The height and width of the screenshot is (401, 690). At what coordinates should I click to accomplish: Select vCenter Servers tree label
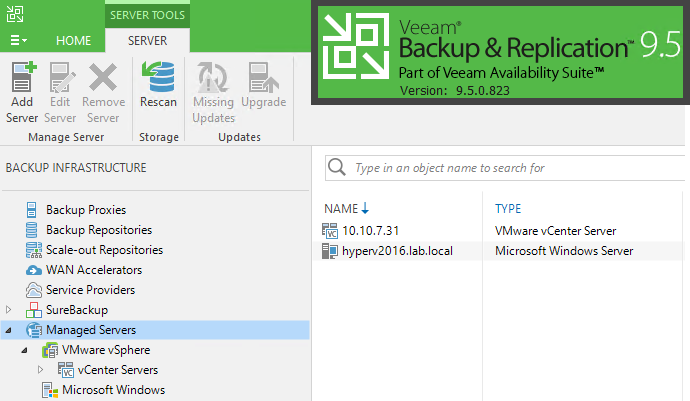[x=118, y=370]
